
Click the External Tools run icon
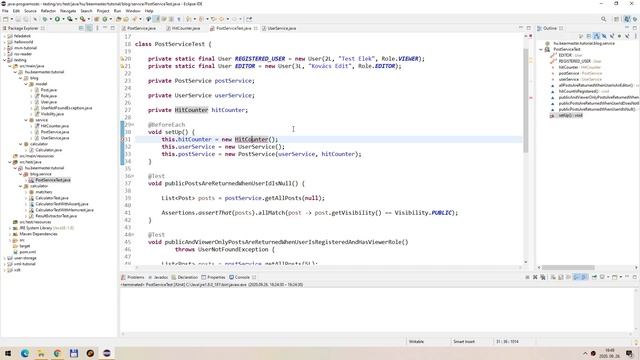(82, 19)
